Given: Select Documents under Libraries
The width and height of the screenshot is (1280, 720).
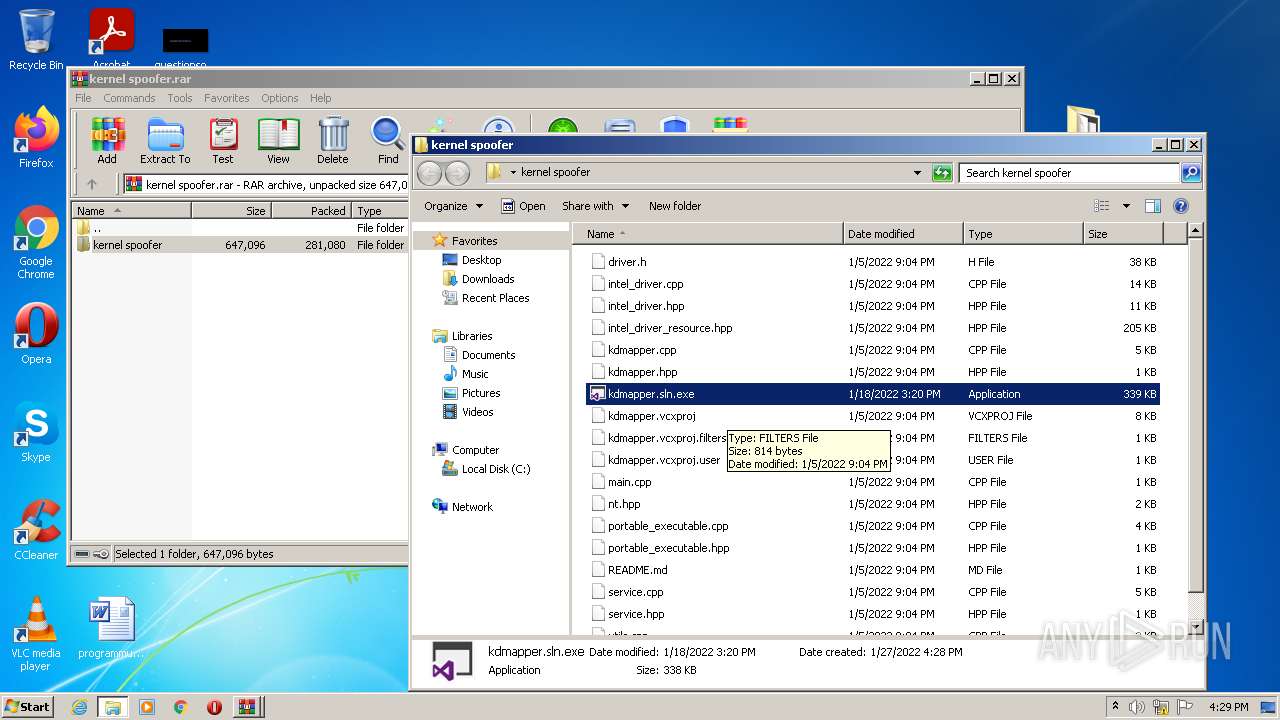Looking at the screenshot, I should tap(488, 355).
